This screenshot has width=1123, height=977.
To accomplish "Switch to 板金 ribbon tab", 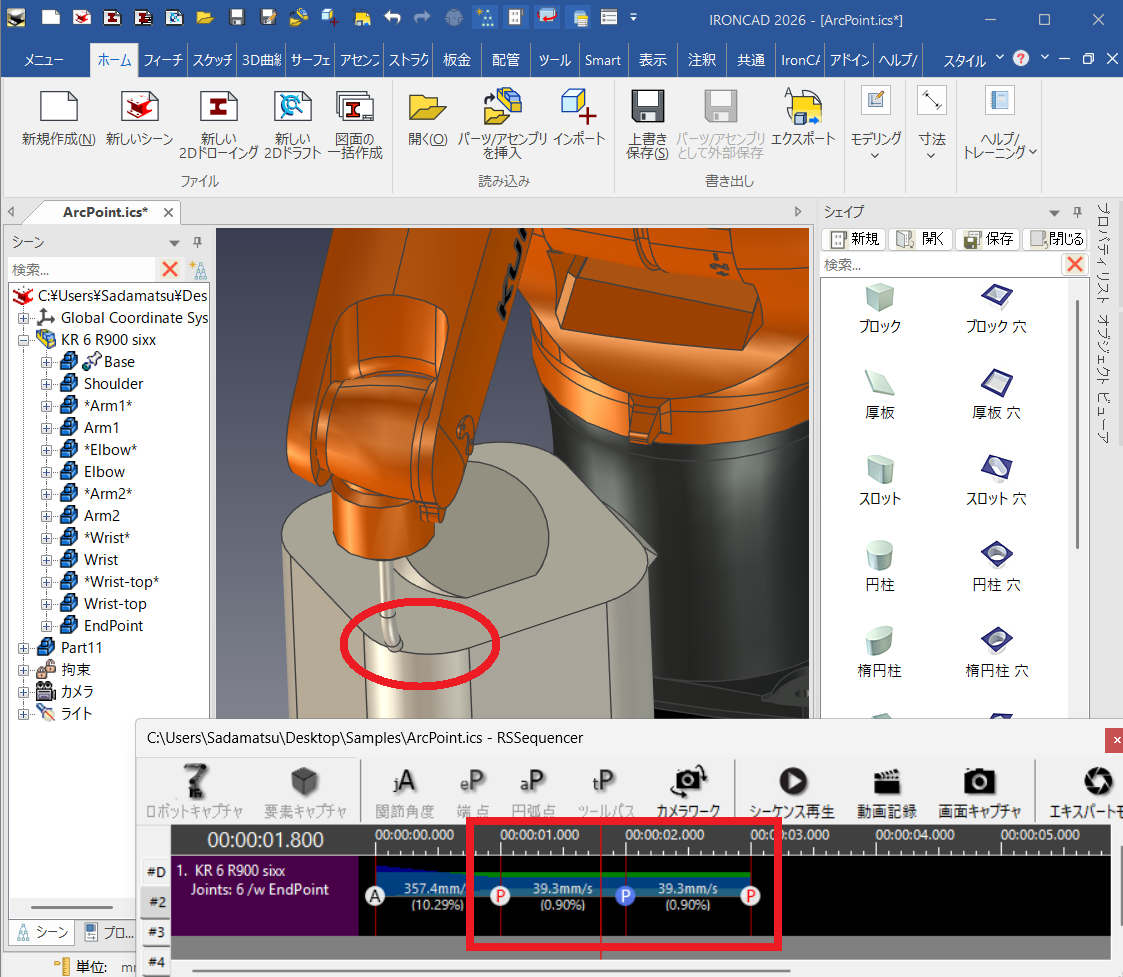I will (x=457, y=60).
